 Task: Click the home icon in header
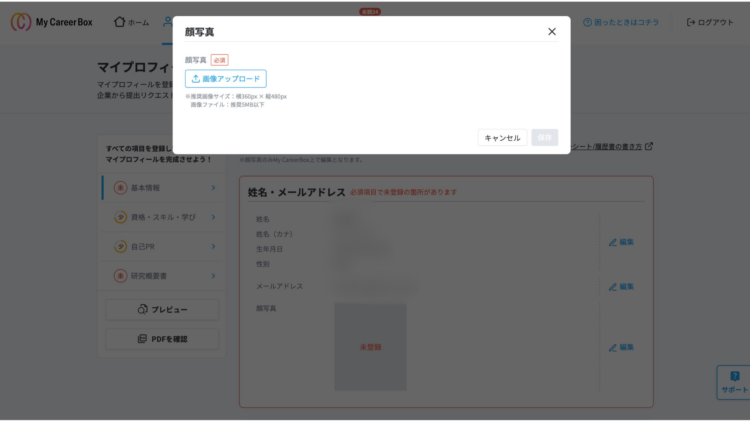(x=119, y=22)
